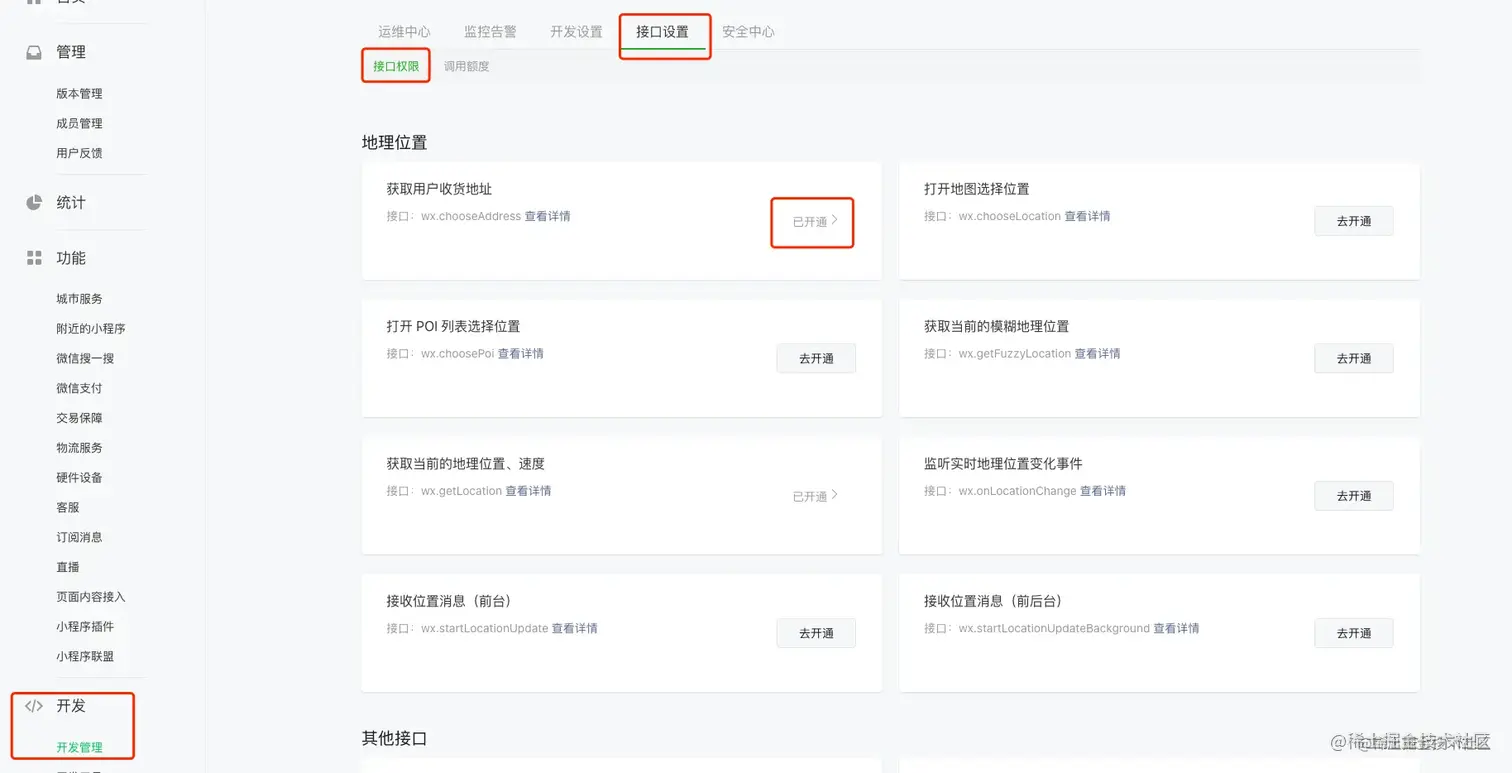Open 查看详情 link for wx.getFuzzyLocation

click(1098, 354)
